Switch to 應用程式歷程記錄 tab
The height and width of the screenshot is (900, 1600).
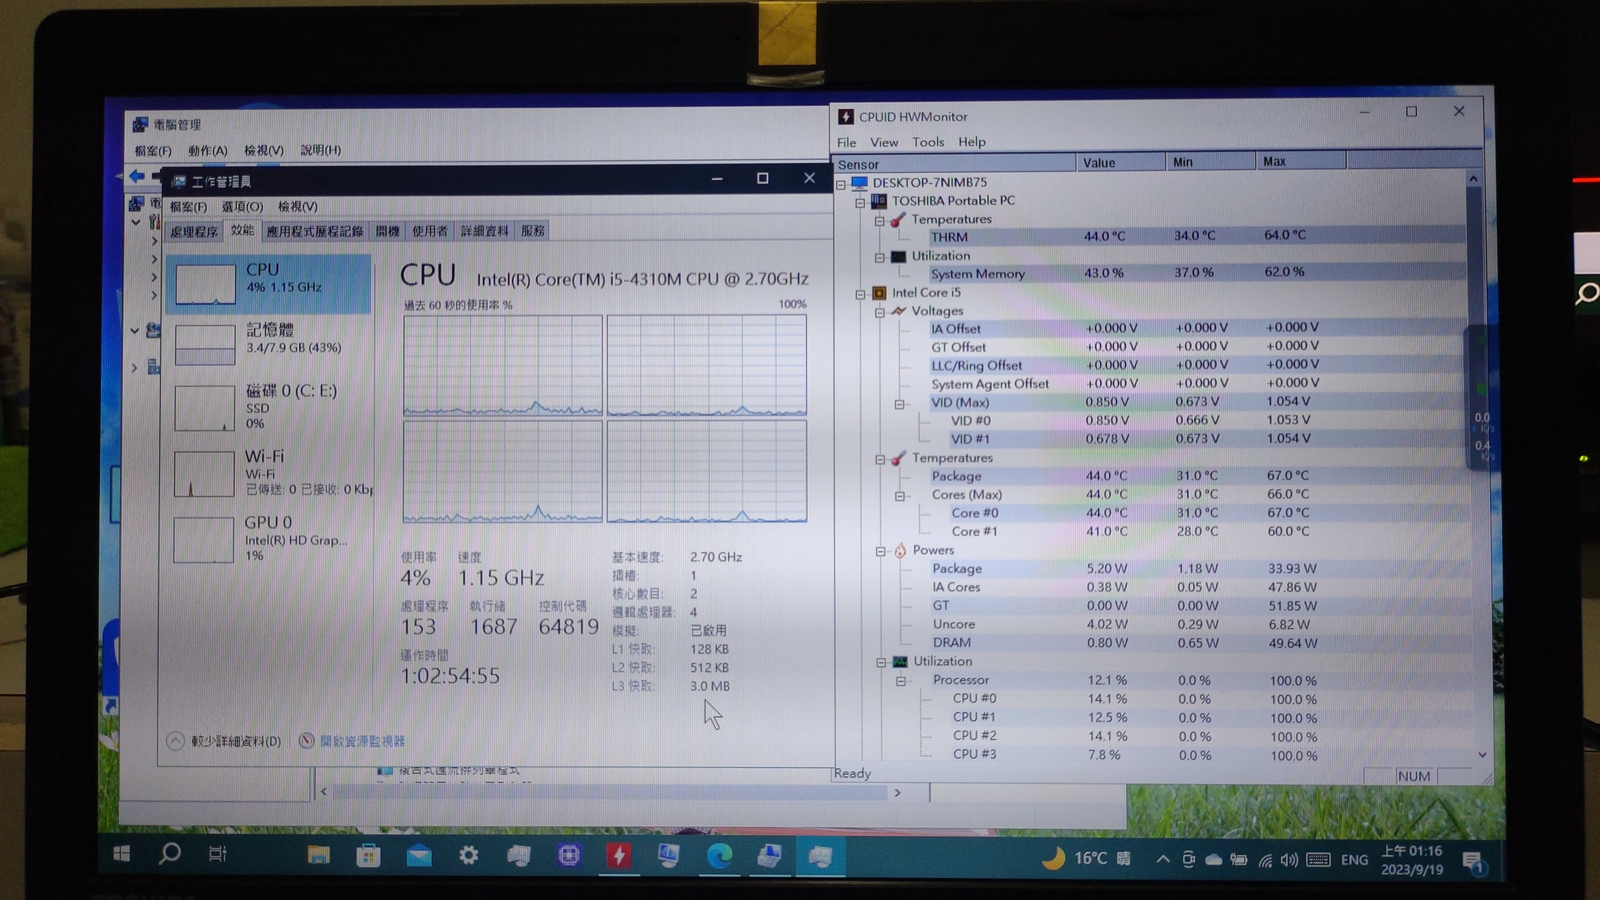[x=315, y=231]
